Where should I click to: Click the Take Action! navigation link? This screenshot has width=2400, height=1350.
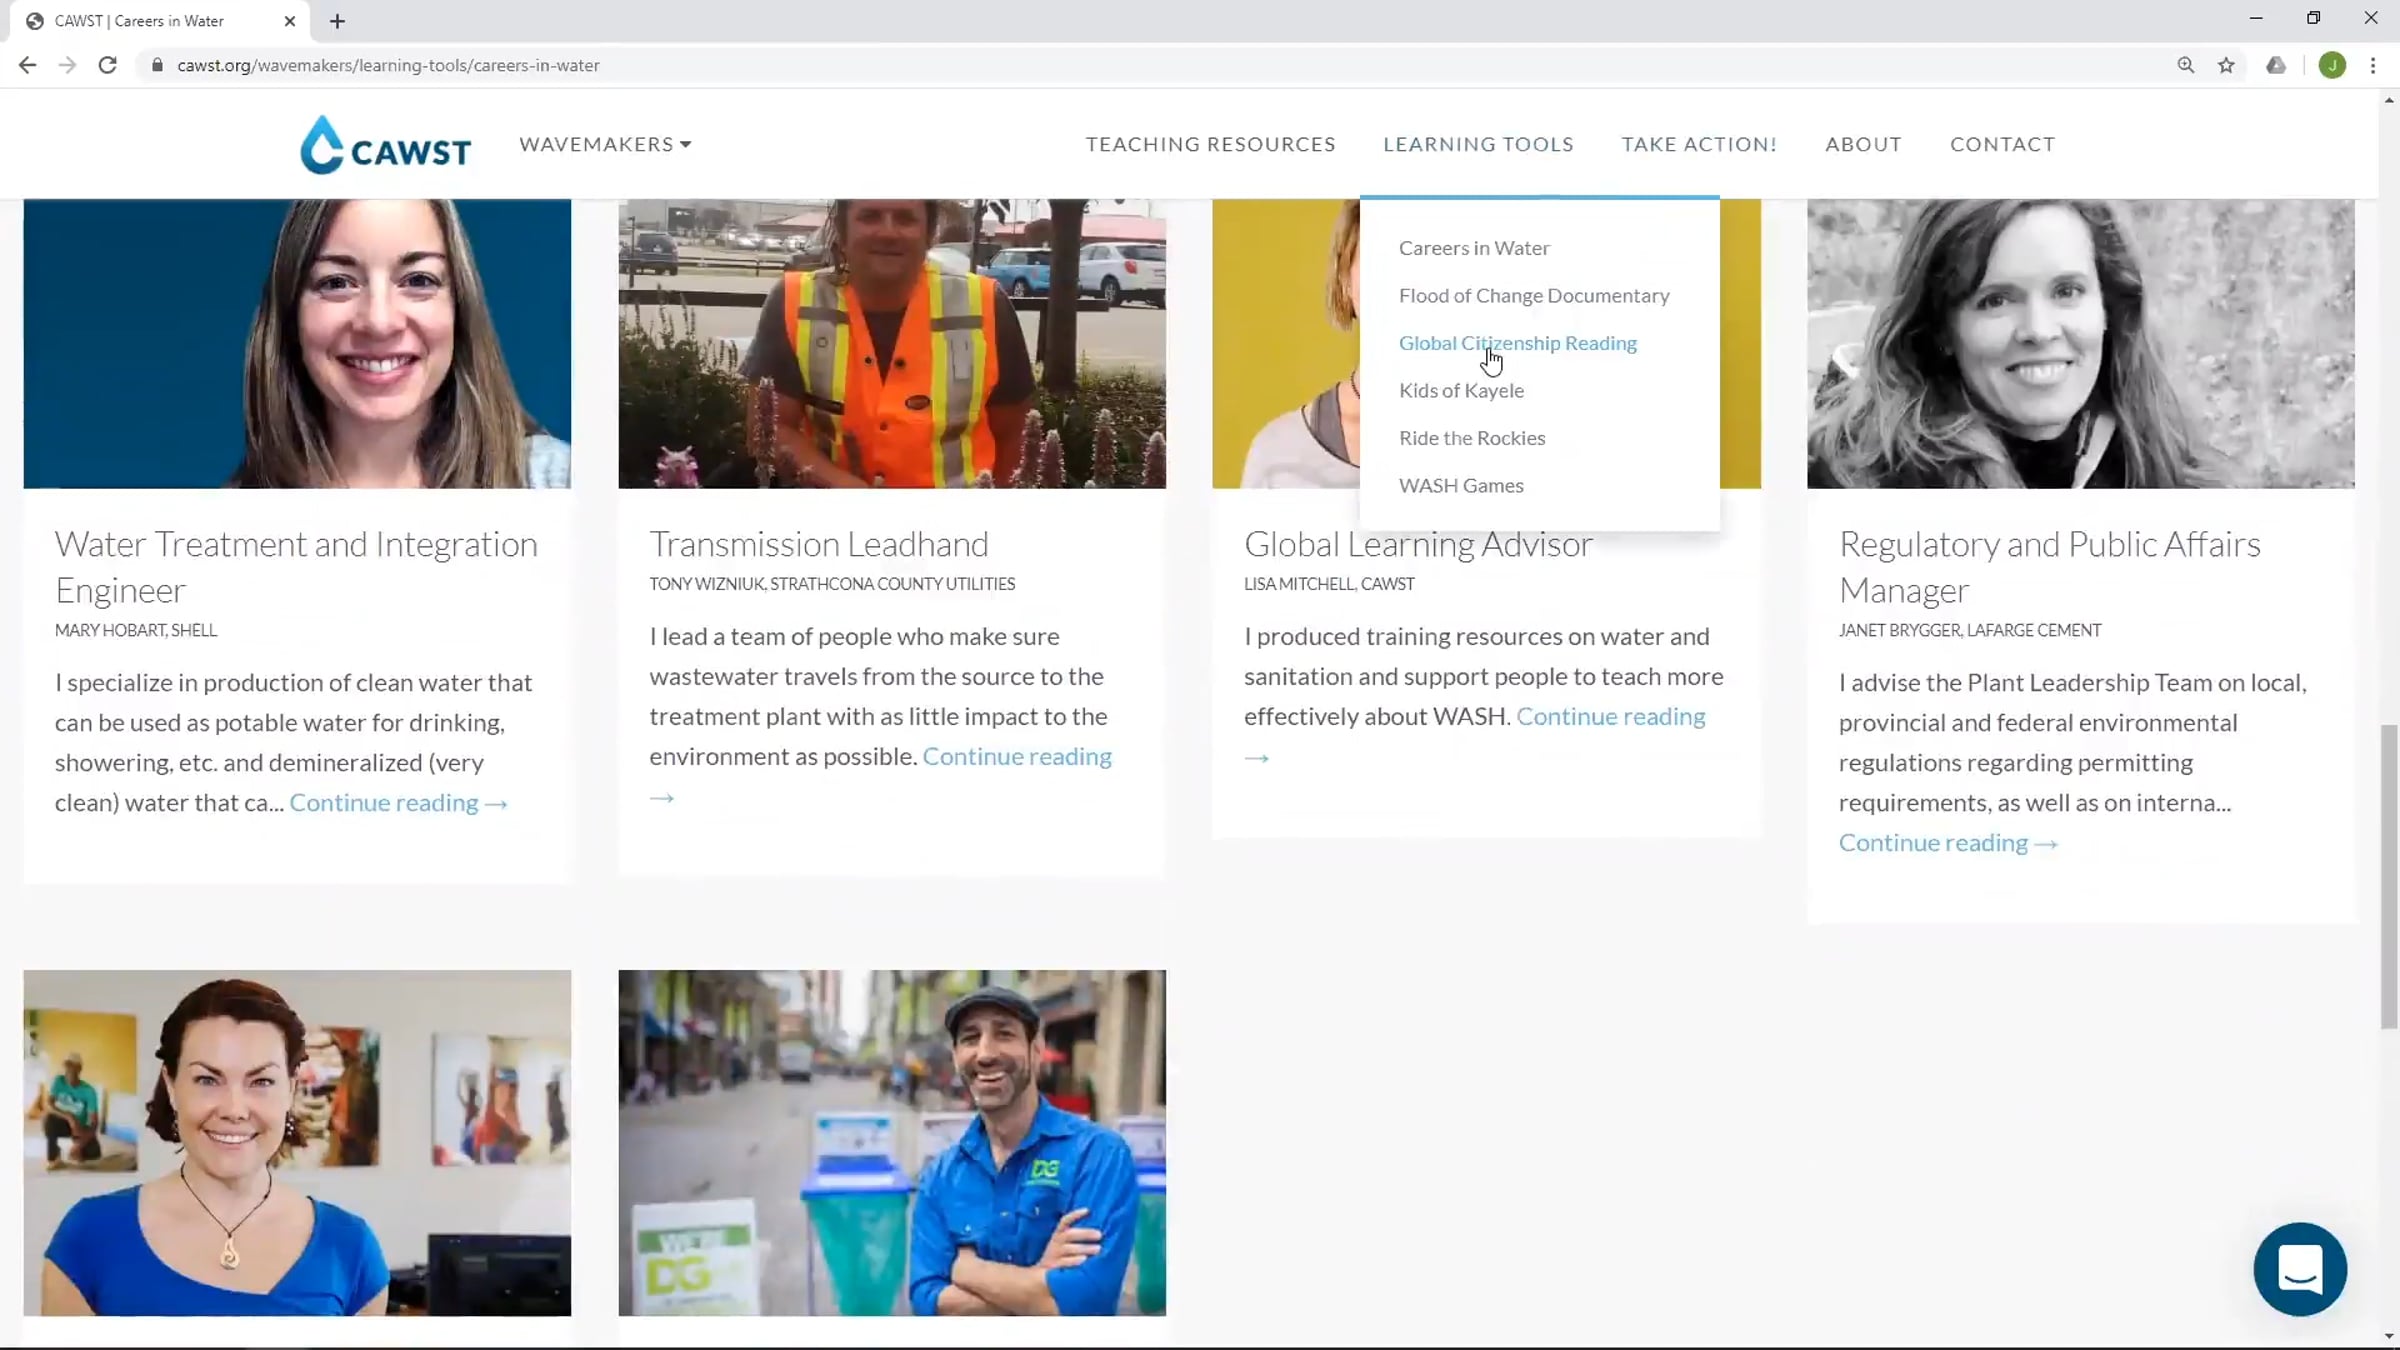(1699, 144)
